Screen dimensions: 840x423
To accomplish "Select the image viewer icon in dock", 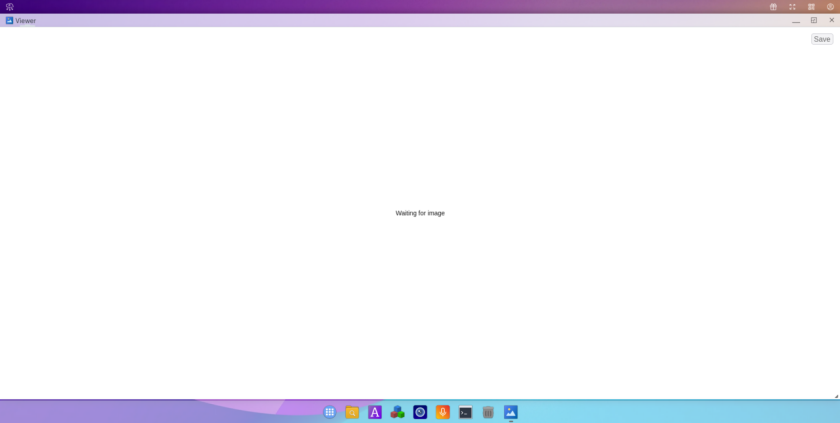I will pos(511,412).
